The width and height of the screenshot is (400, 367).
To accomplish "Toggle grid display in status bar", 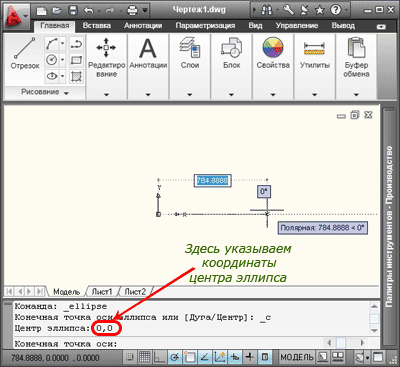I will [144, 357].
